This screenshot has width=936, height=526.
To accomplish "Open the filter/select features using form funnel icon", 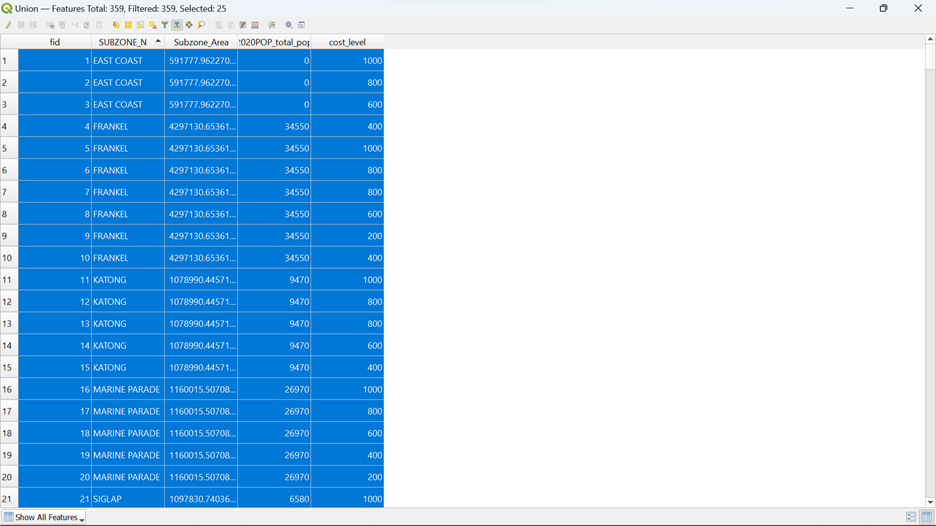I will pyautogui.click(x=165, y=25).
